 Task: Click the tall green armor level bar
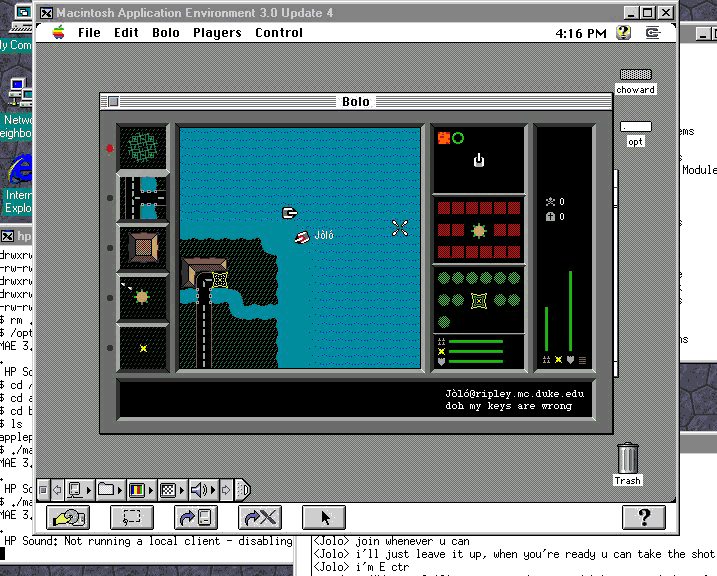click(570, 312)
